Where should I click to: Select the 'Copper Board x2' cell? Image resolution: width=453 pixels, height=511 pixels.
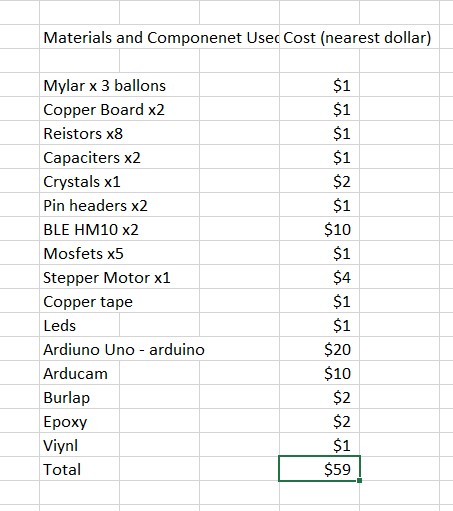pyautogui.click(x=79, y=109)
